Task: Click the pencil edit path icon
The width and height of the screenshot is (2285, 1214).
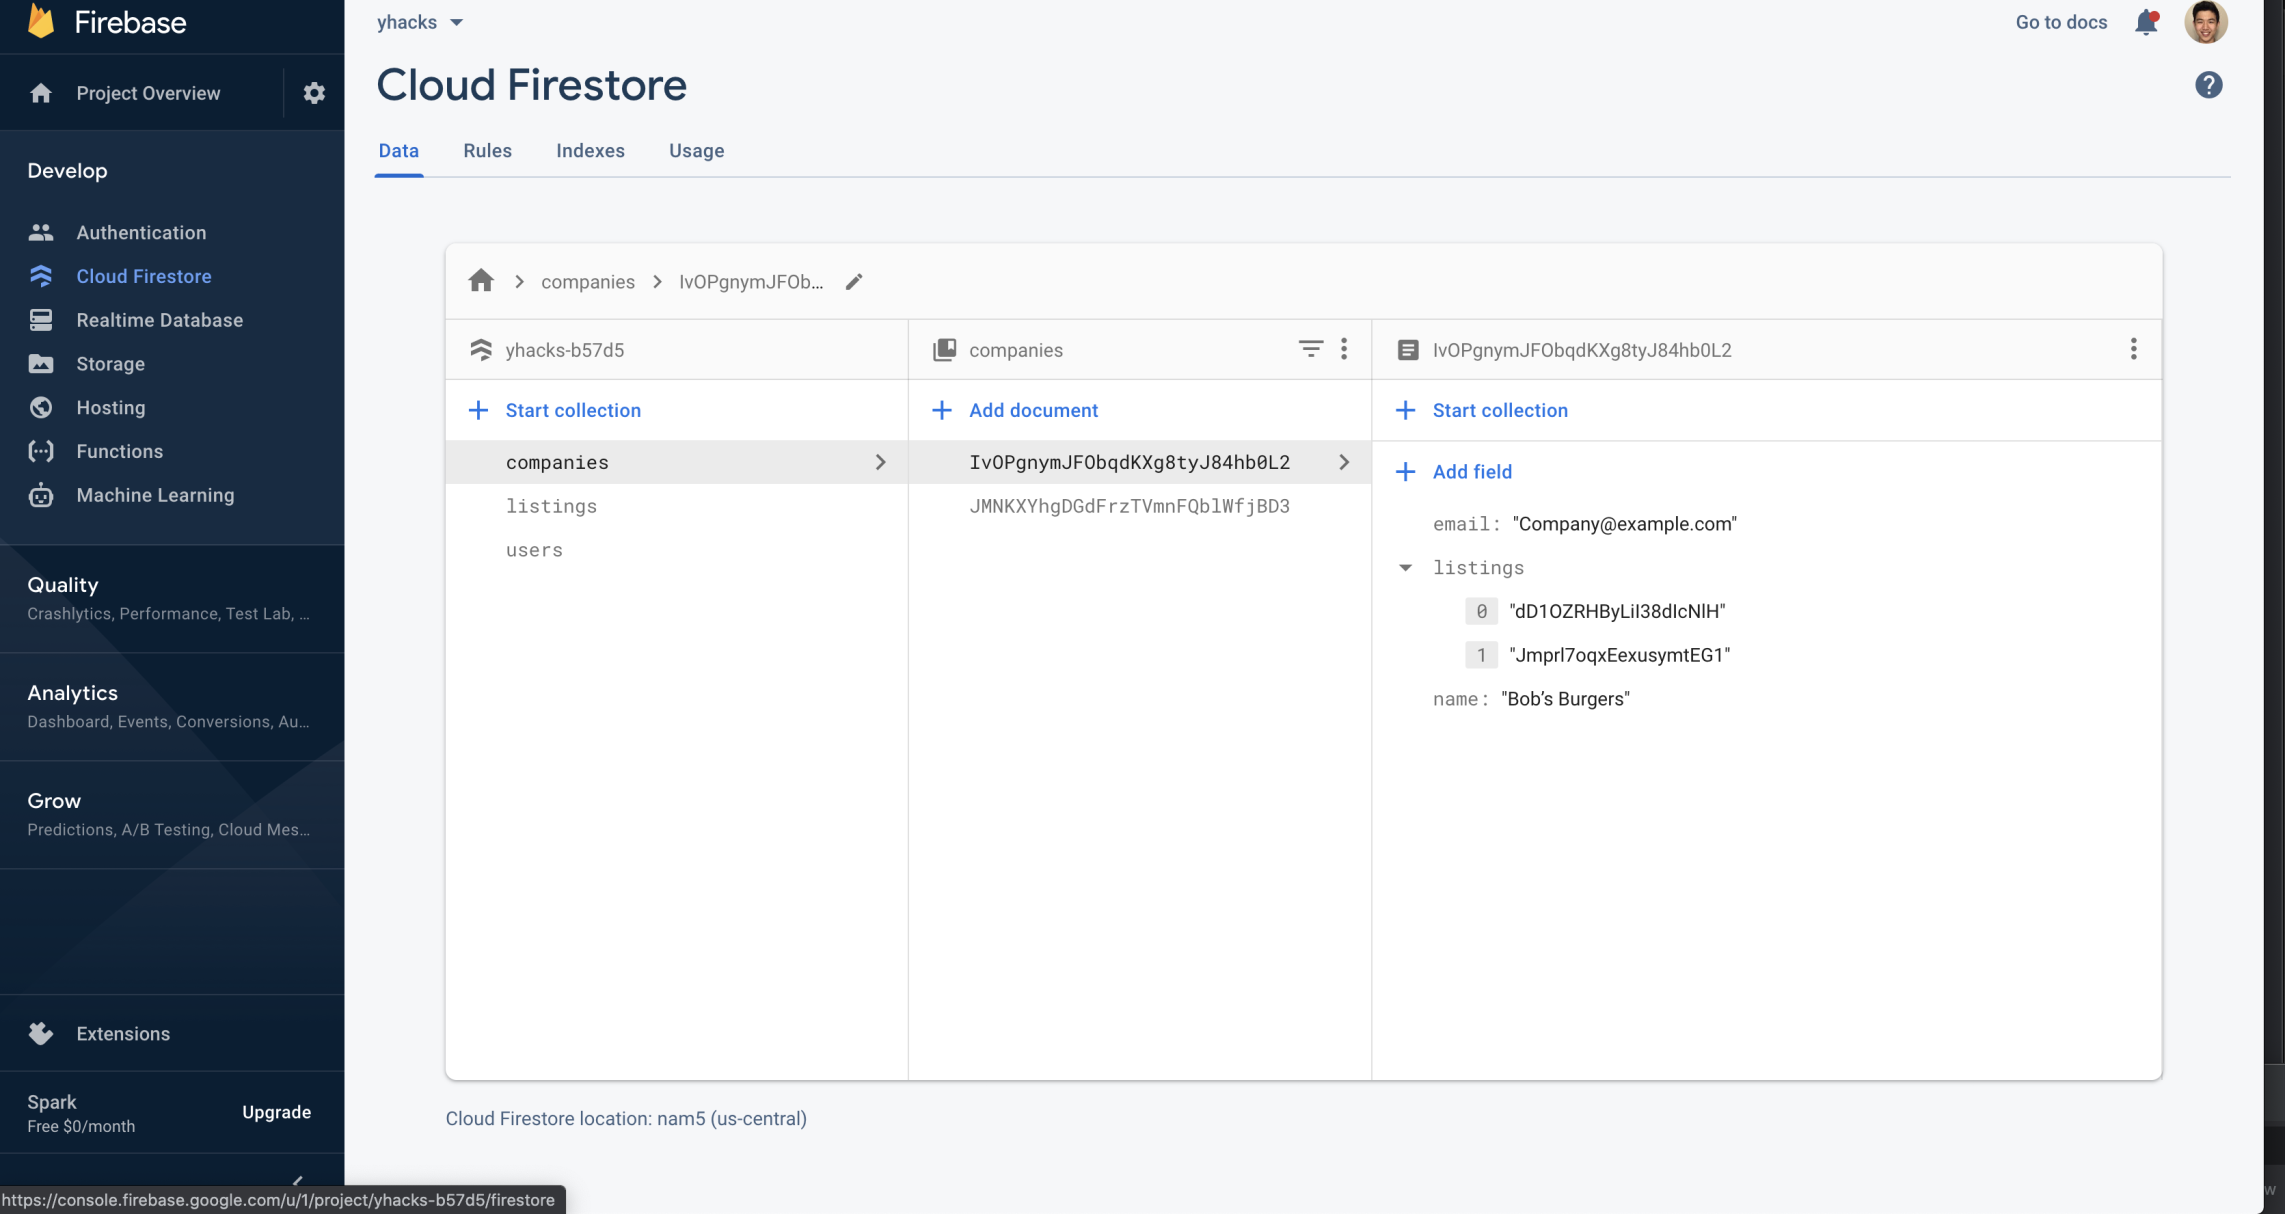Action: (853, 282)
